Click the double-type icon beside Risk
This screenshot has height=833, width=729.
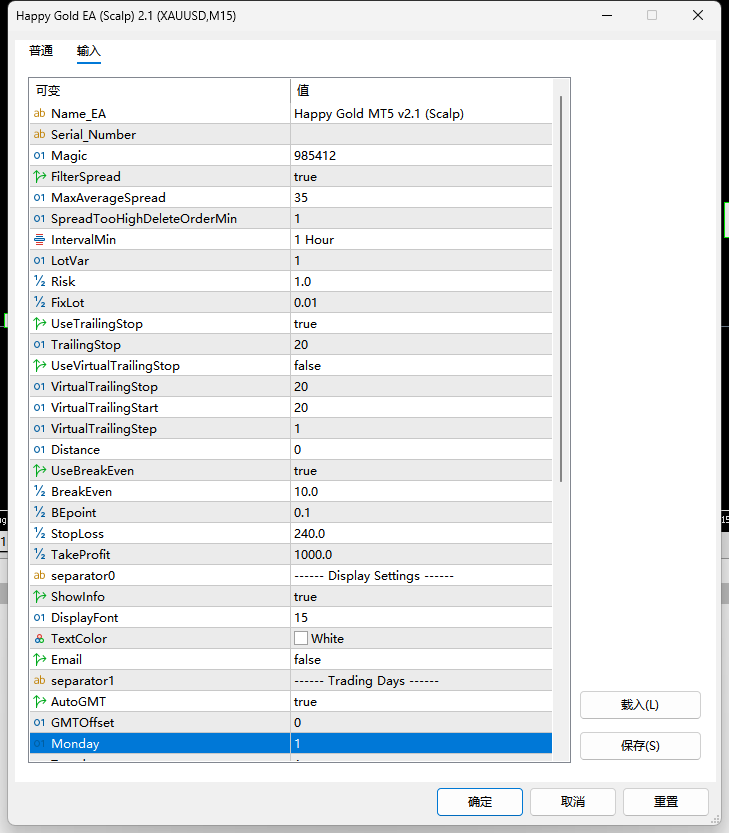pos(39,282)
